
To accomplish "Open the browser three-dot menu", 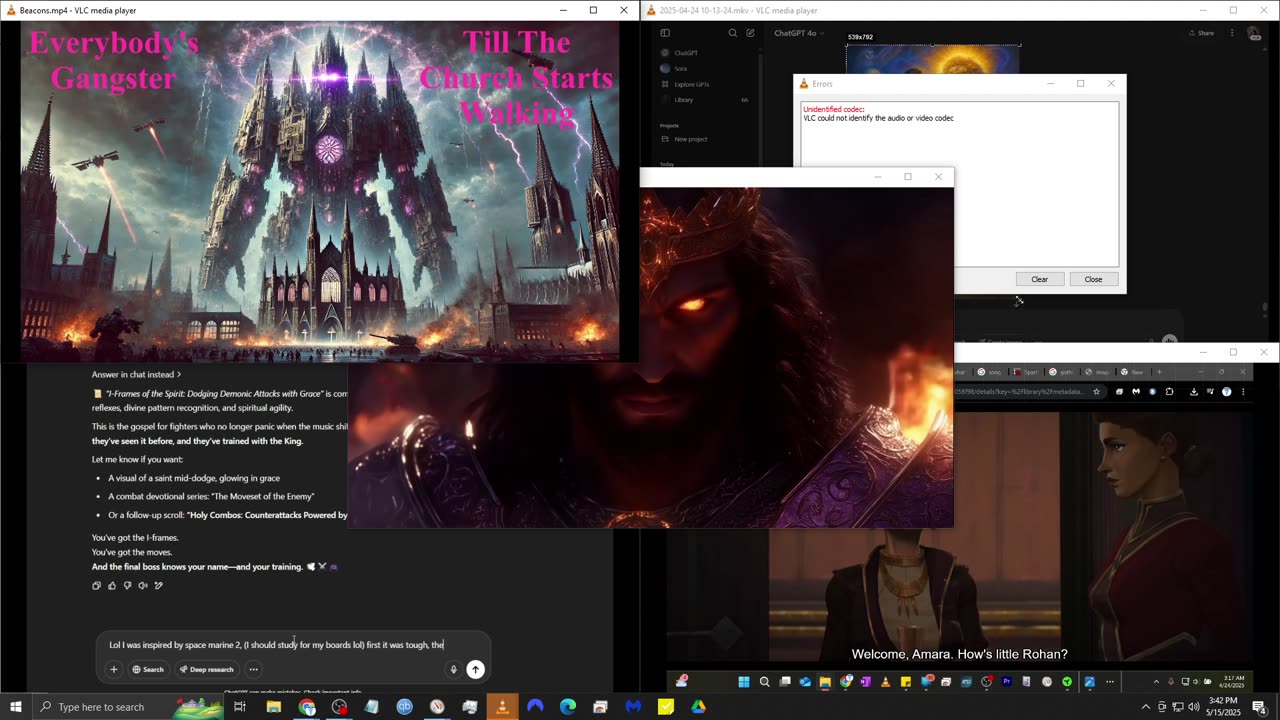I will 1242,392.
